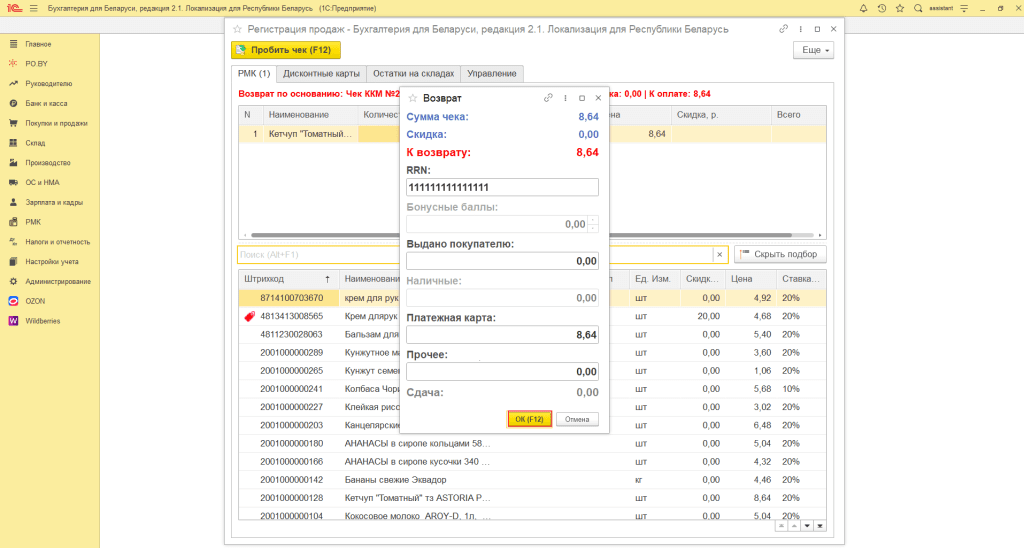Image resolution: width=1024 pixels, height=548 pixels.
Task: Open notifications bell in title bar
Action: [x=863, y=8]
